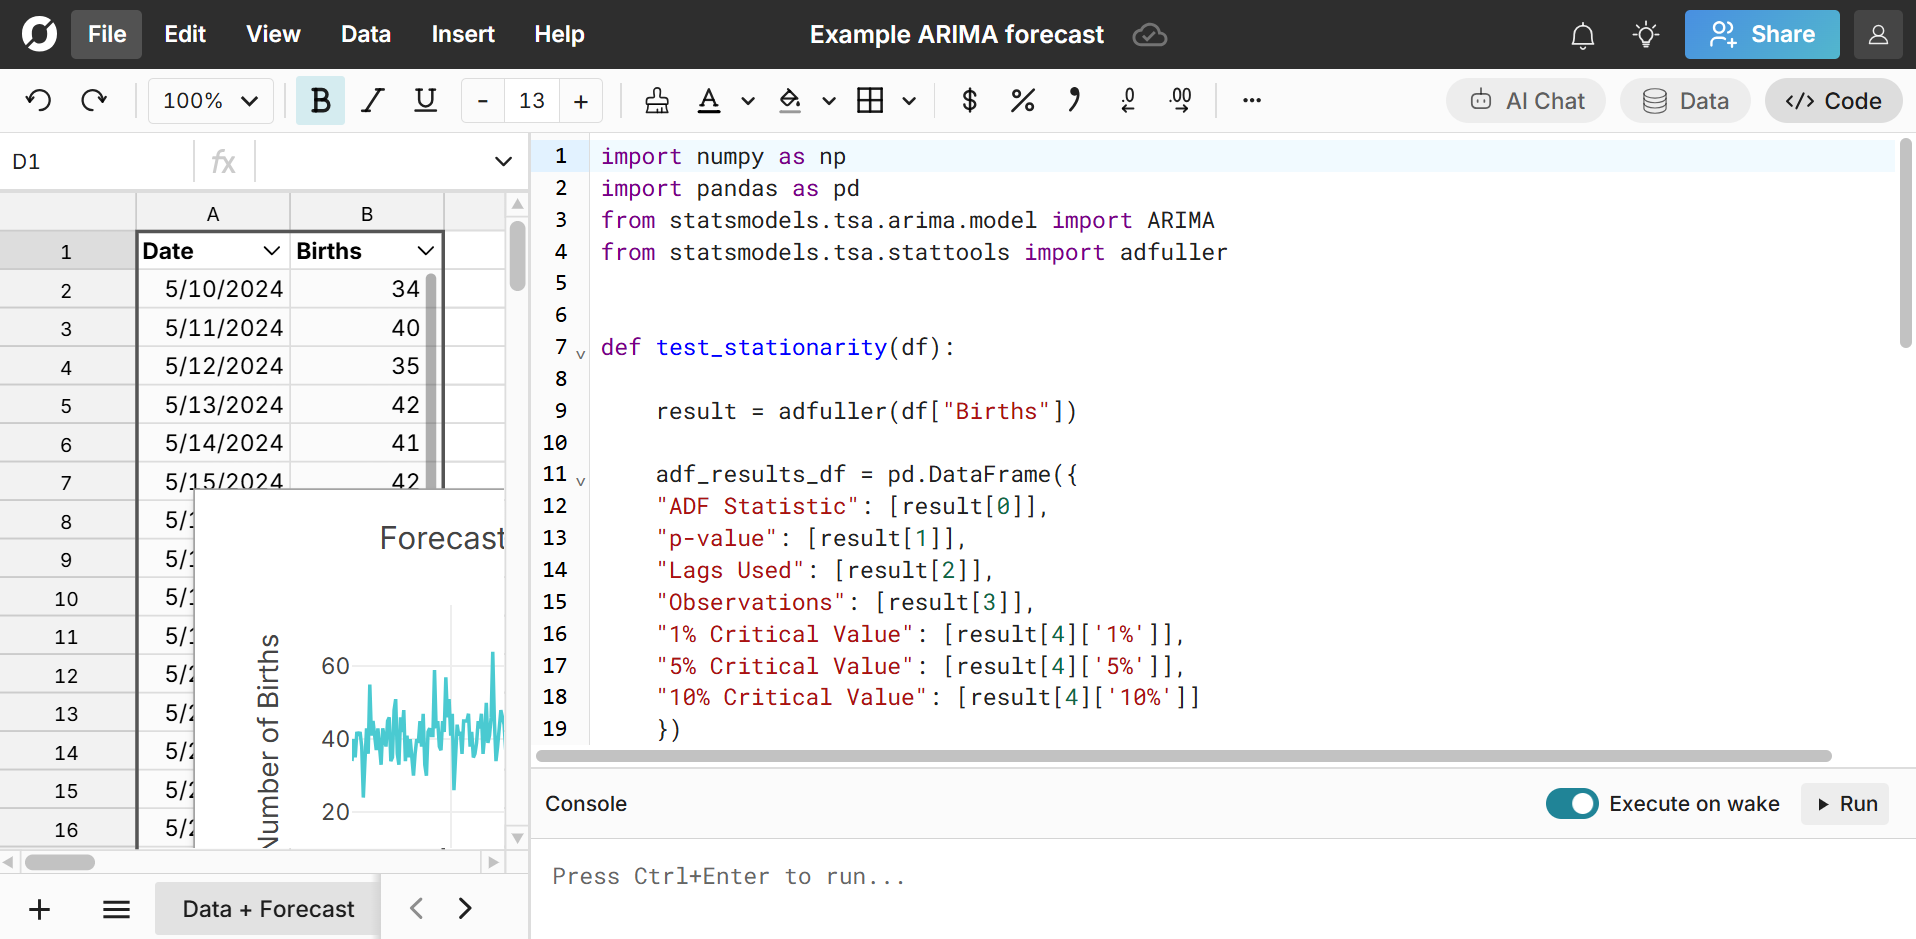This screenshot has width=1916, height=939.
Task: Click the Share button
Action: click(x=1761, y=35)
